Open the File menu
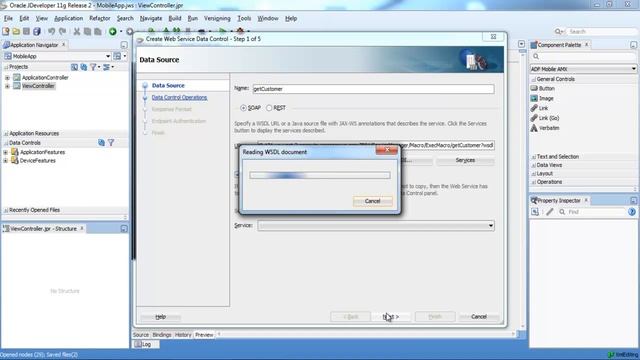640x360 pixels. click(8, 18)
